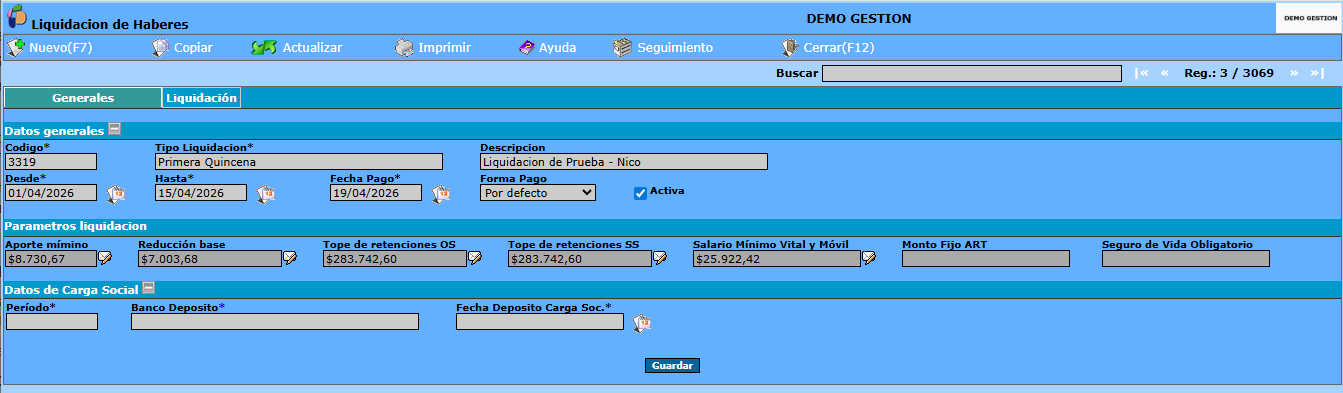Click the Seguro de Vida Obligatorio field
This screenshot has height=393, width=1343.
(x=1186, y=259)
